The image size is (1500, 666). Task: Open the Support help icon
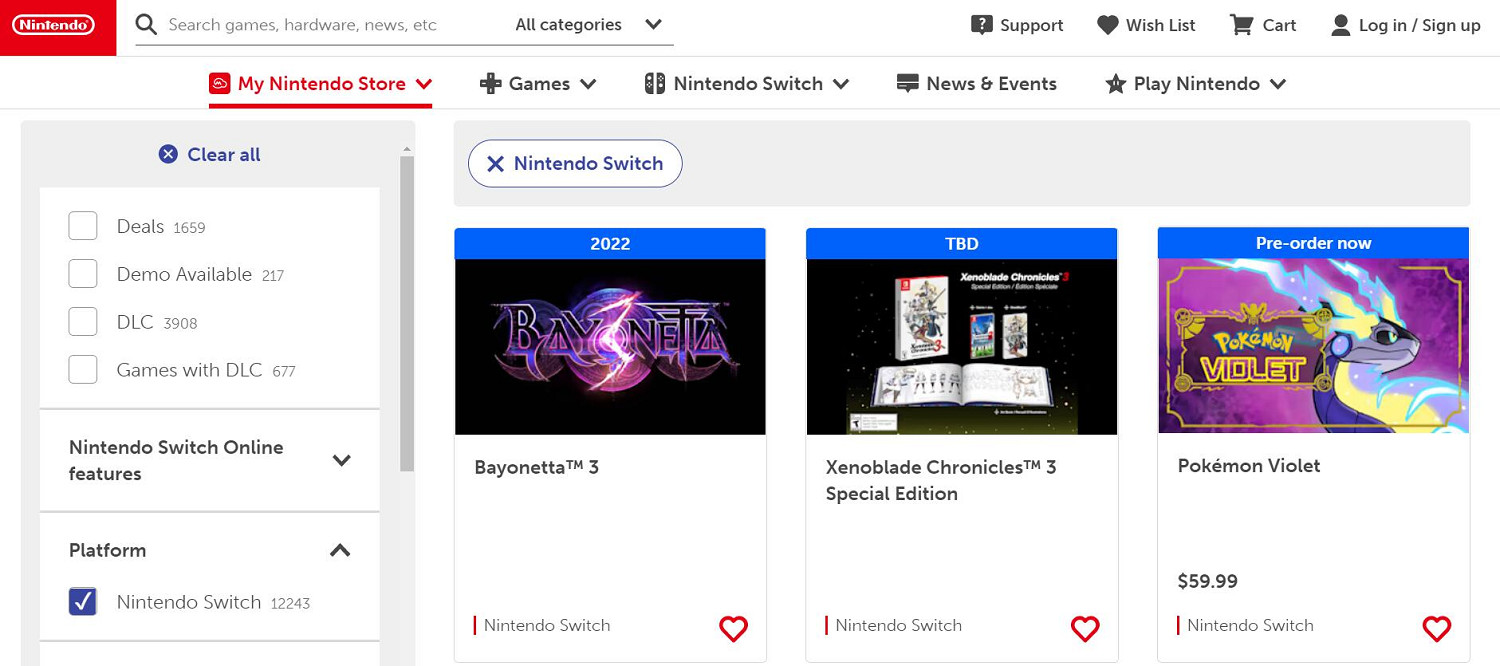(x=982, y=26)
